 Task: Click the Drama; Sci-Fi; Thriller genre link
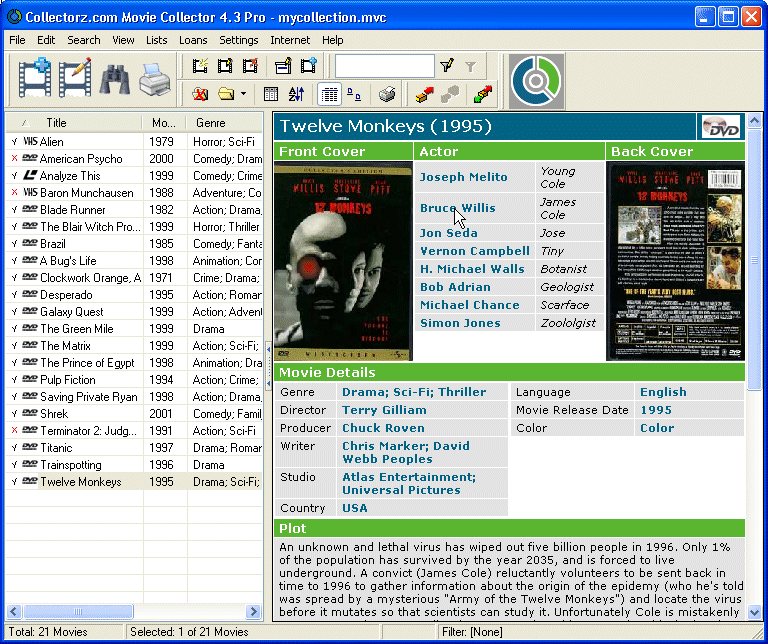coord(414,392)
